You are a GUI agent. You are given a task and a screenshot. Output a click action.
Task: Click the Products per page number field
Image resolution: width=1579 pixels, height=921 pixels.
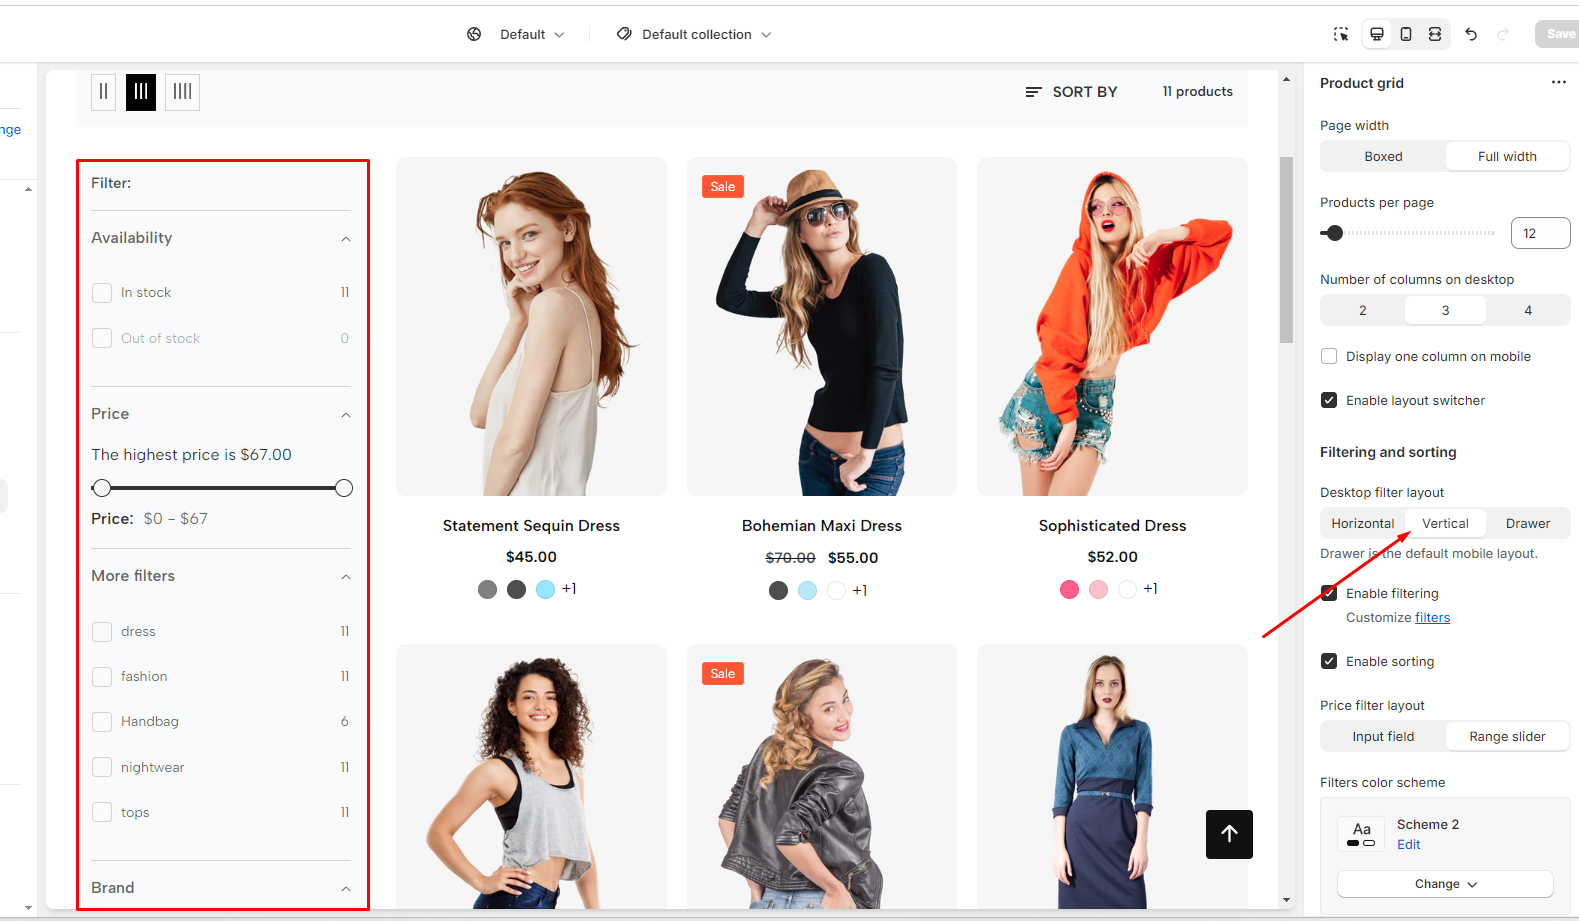tap(1540, 233)
